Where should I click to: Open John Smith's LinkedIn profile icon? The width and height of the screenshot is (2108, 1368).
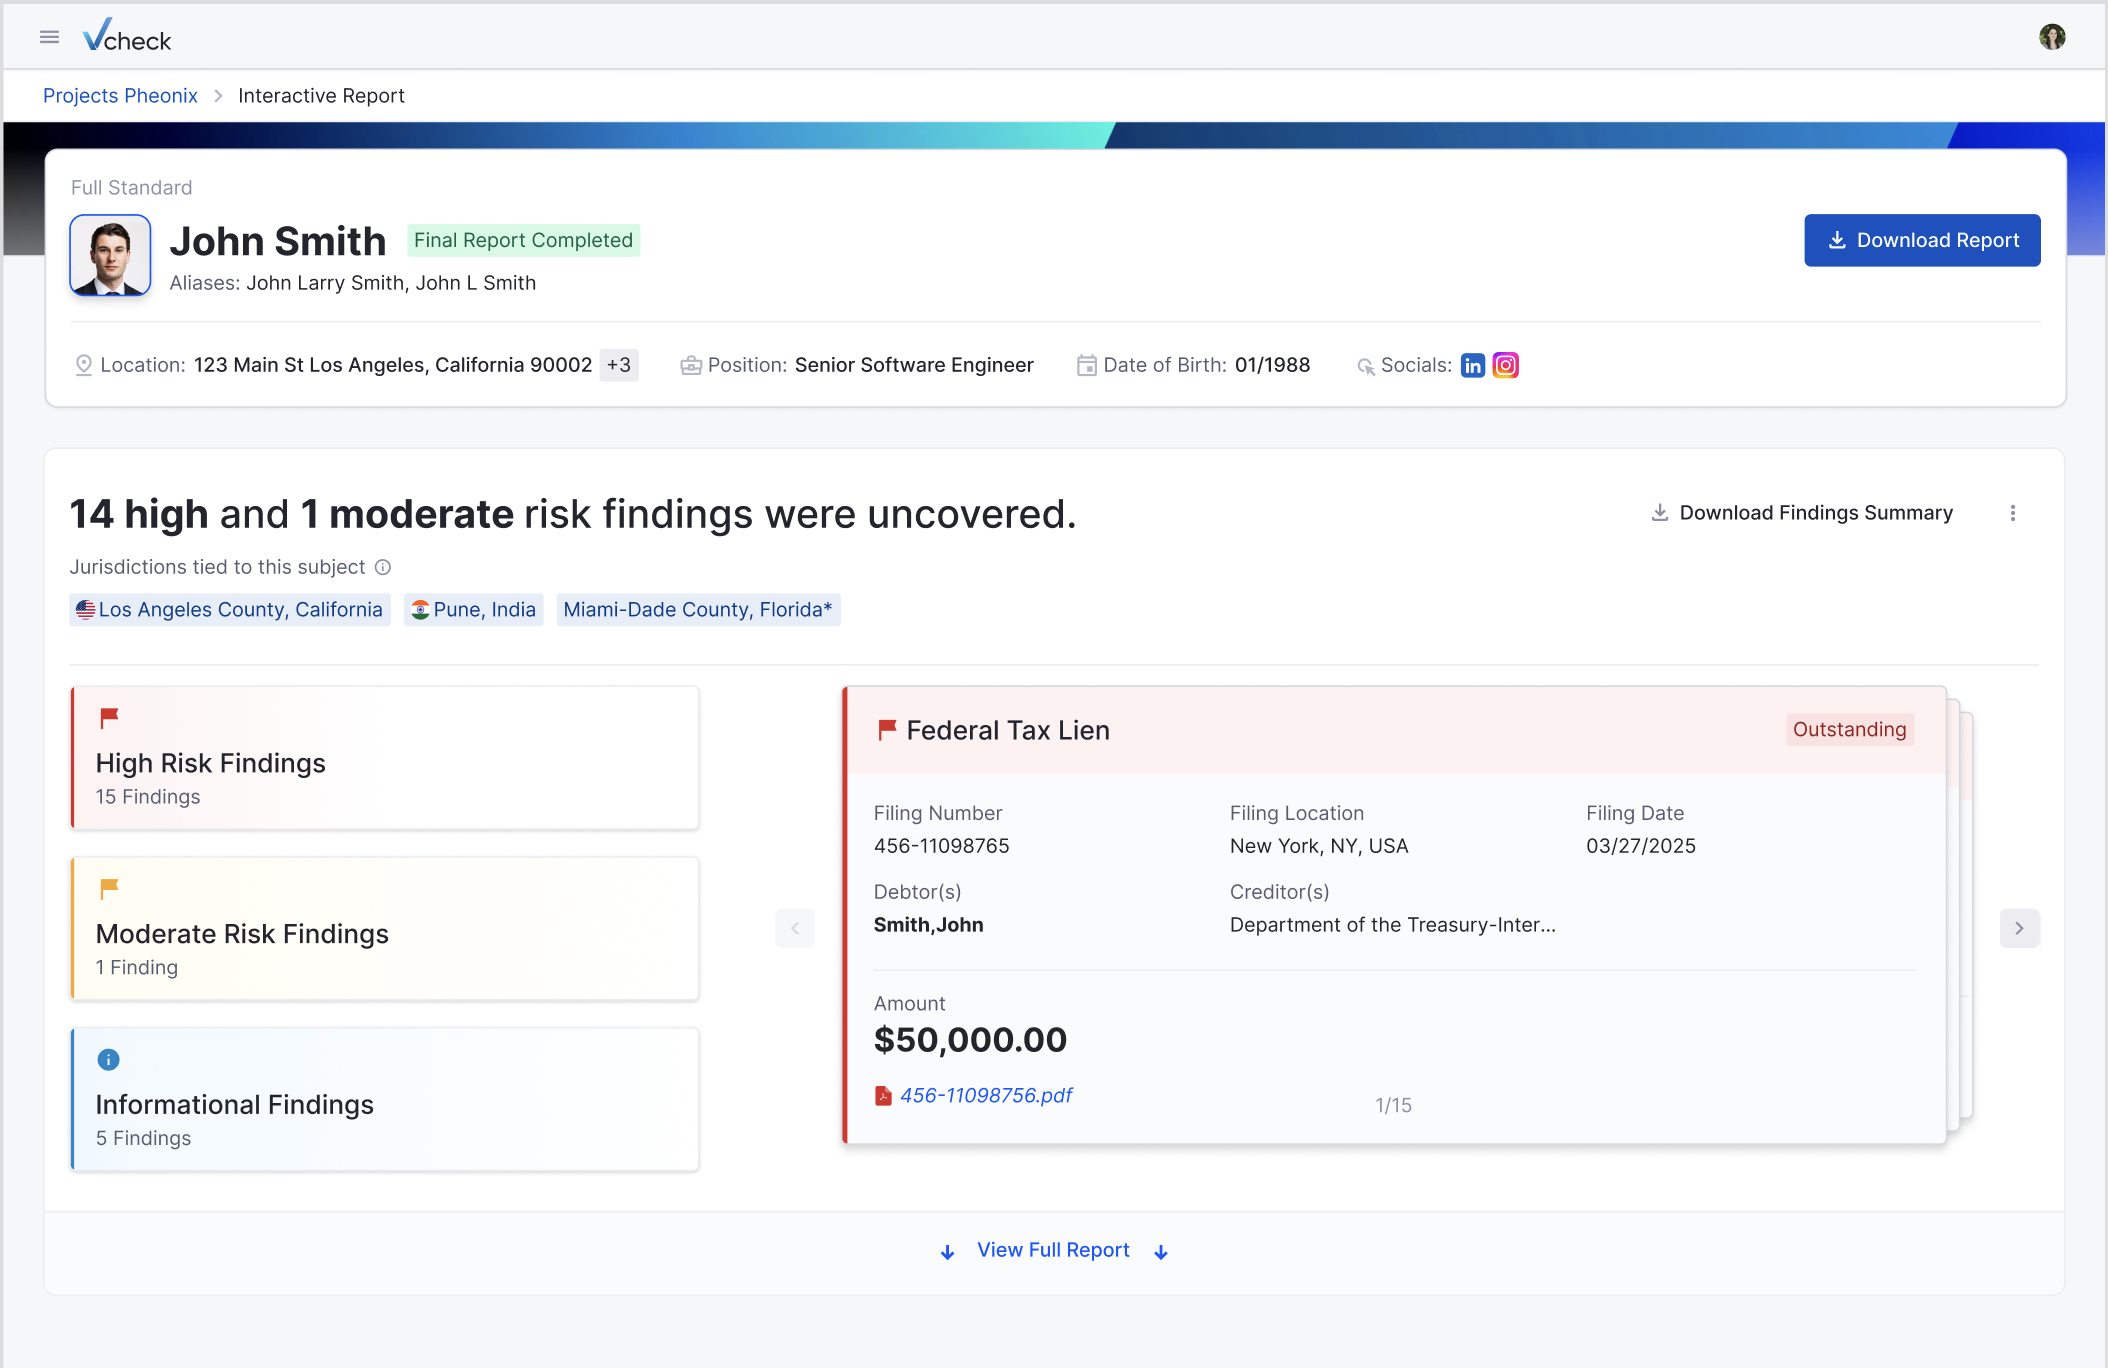point(1472,366)
